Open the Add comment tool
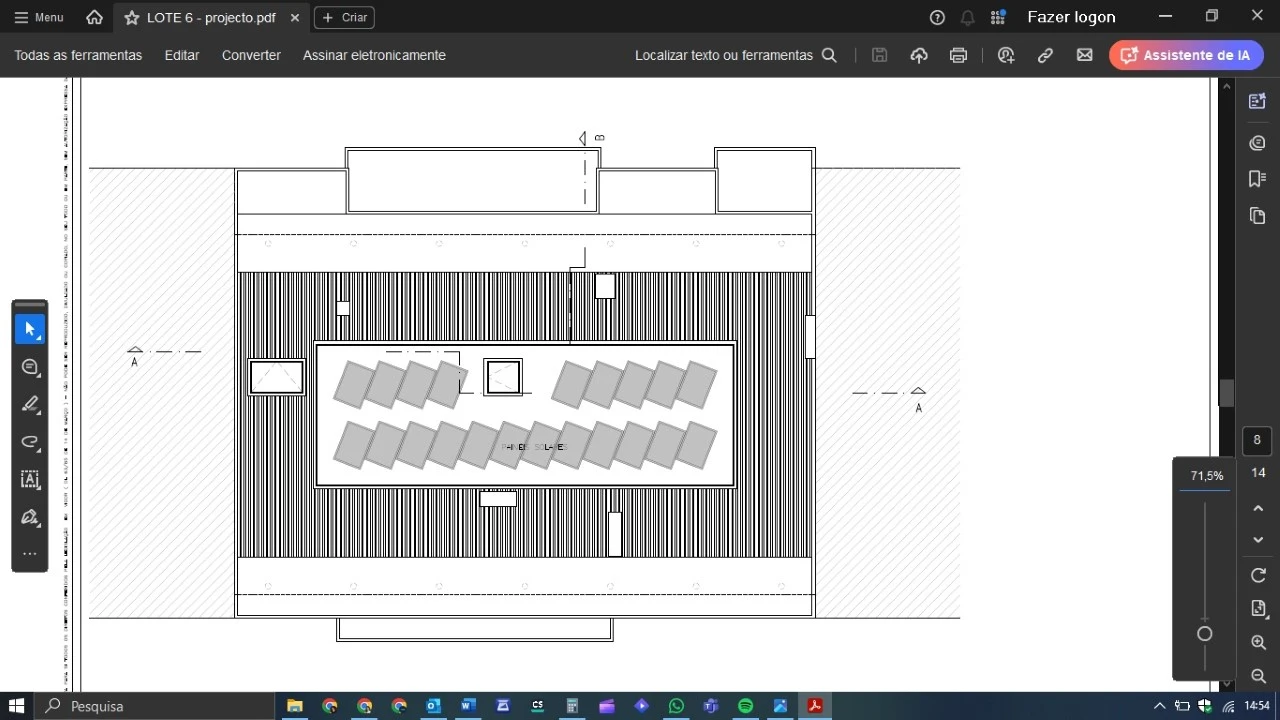The width and height of the screenshot is (1280, 720). click(29, 367)
